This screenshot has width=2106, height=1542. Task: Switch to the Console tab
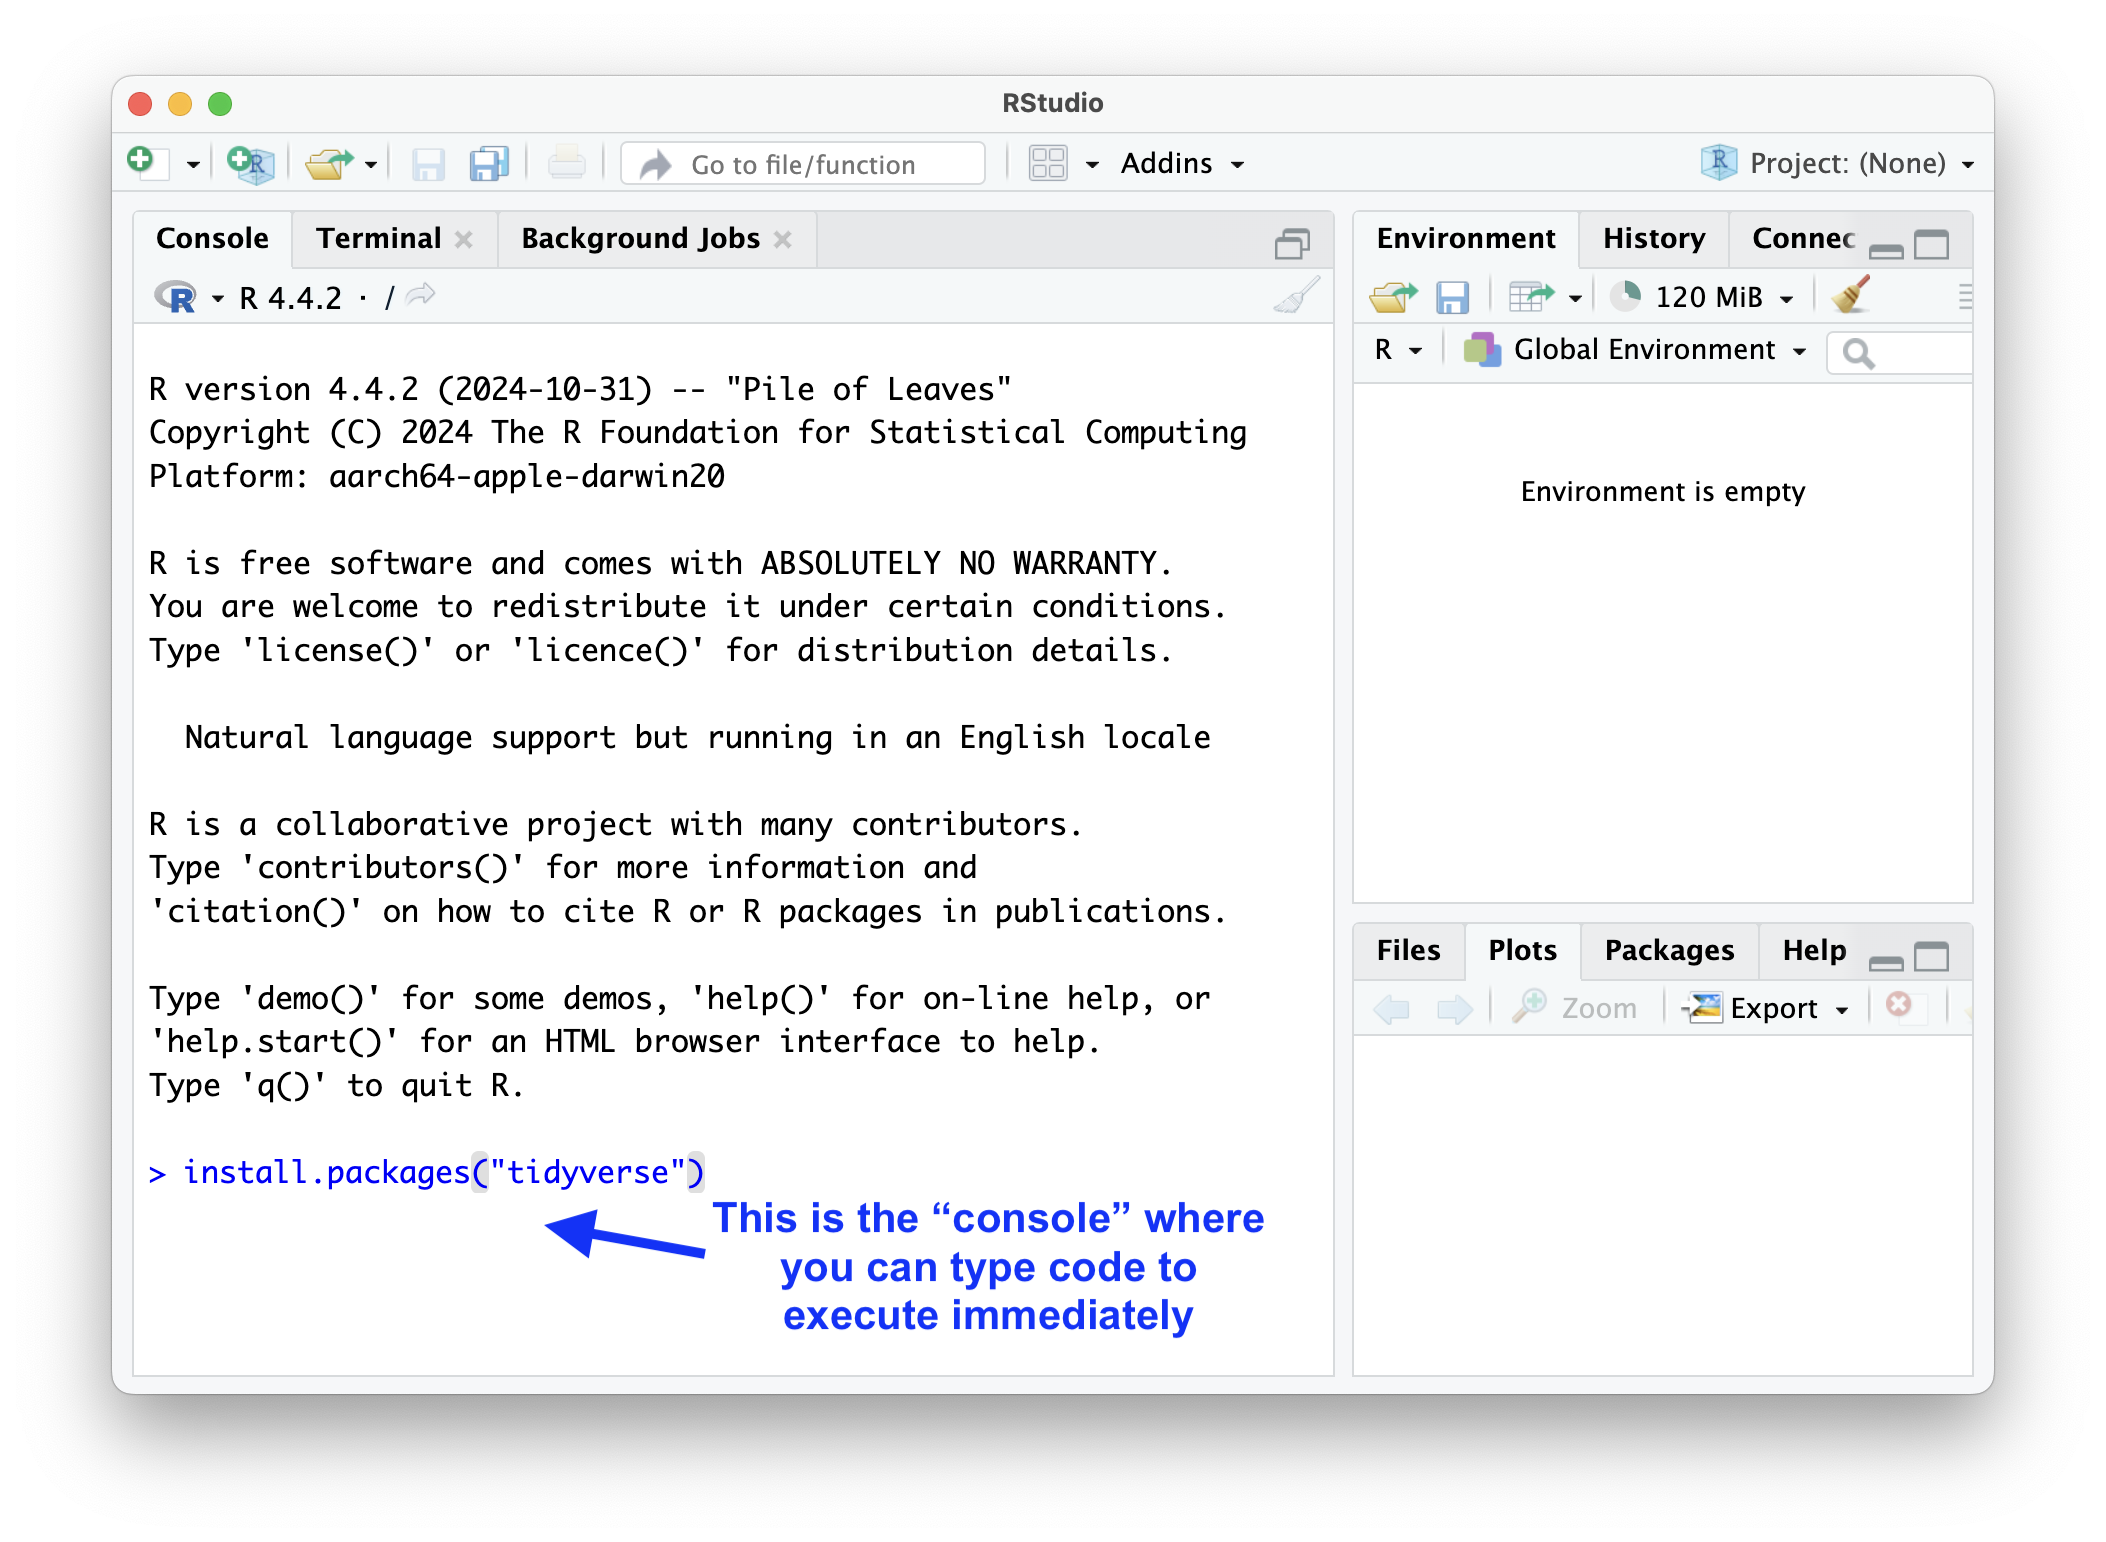[212, 238]
